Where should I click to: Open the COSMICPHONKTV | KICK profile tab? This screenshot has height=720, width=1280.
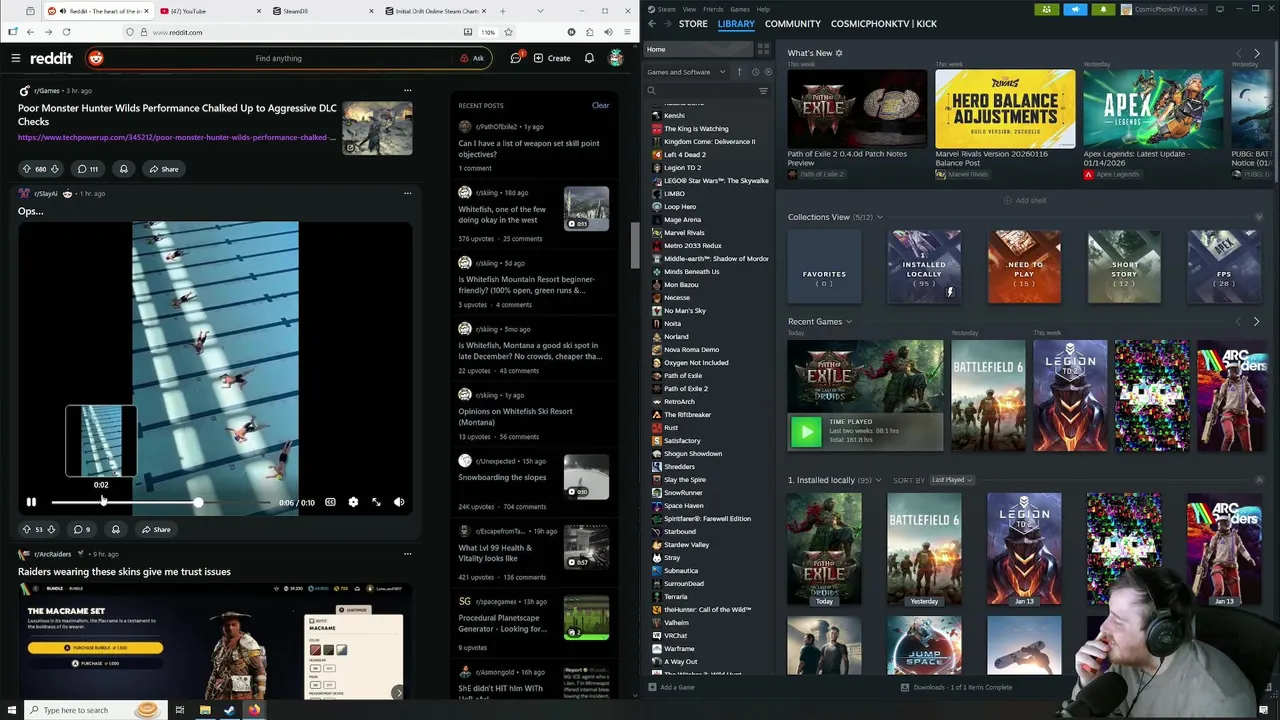[x=884, y=23]
